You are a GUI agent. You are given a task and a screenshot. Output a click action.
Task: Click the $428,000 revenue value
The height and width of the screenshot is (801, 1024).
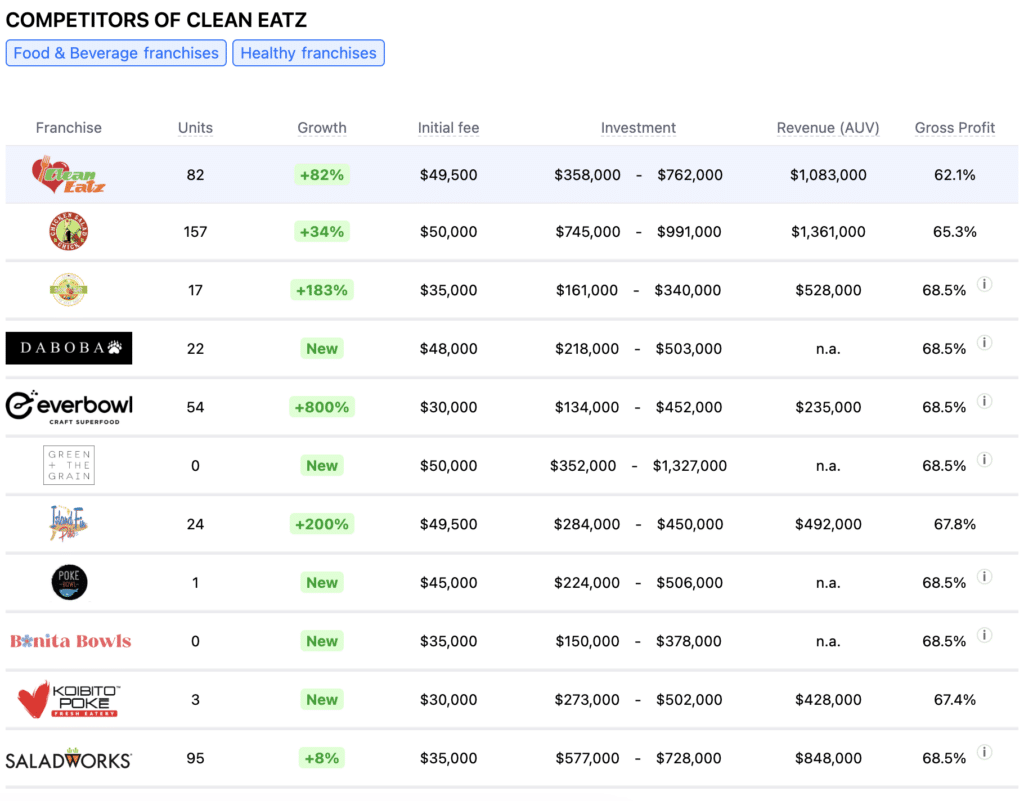828,700
